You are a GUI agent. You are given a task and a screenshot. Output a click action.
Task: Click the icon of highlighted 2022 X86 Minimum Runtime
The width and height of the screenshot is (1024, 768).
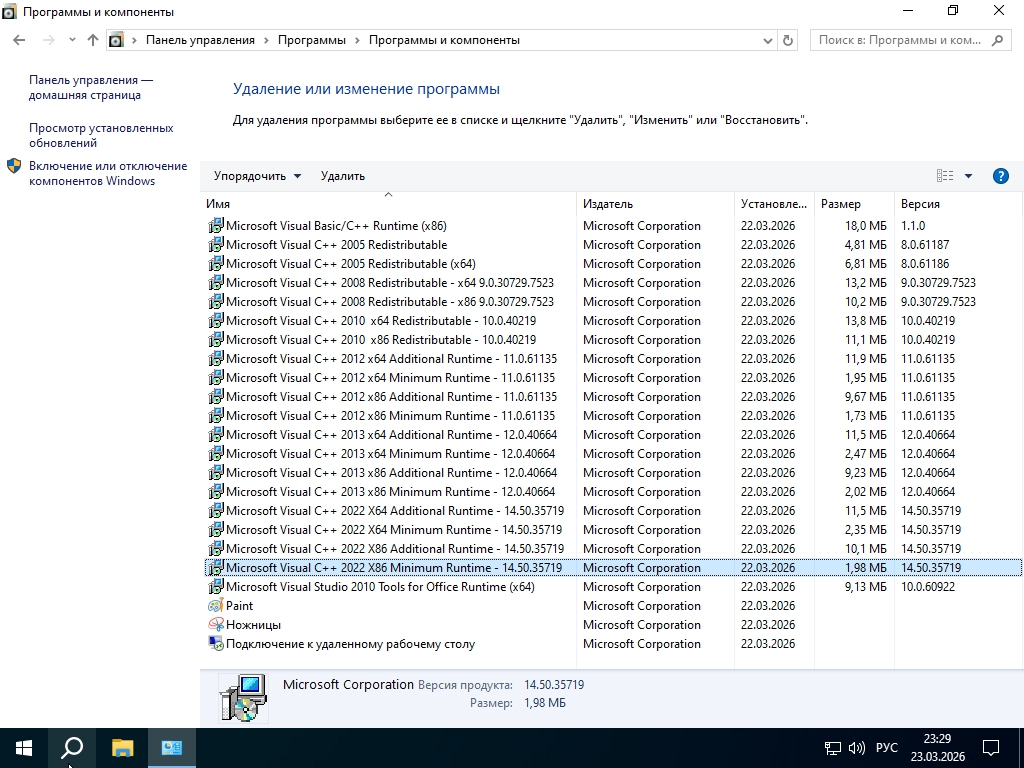(216, 568)
